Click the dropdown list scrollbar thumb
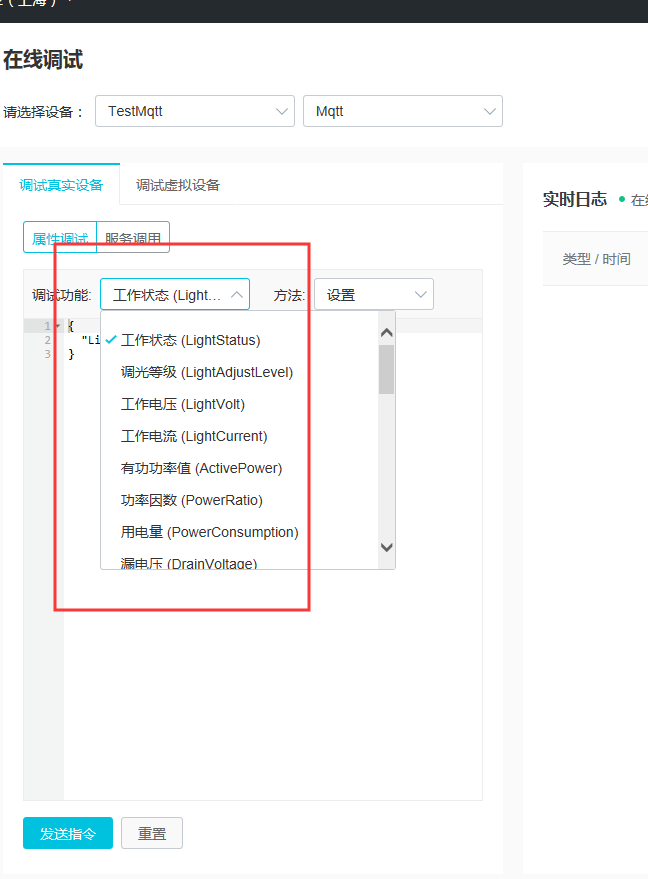This screenshot has width=648, height=879. pos(386,369)
